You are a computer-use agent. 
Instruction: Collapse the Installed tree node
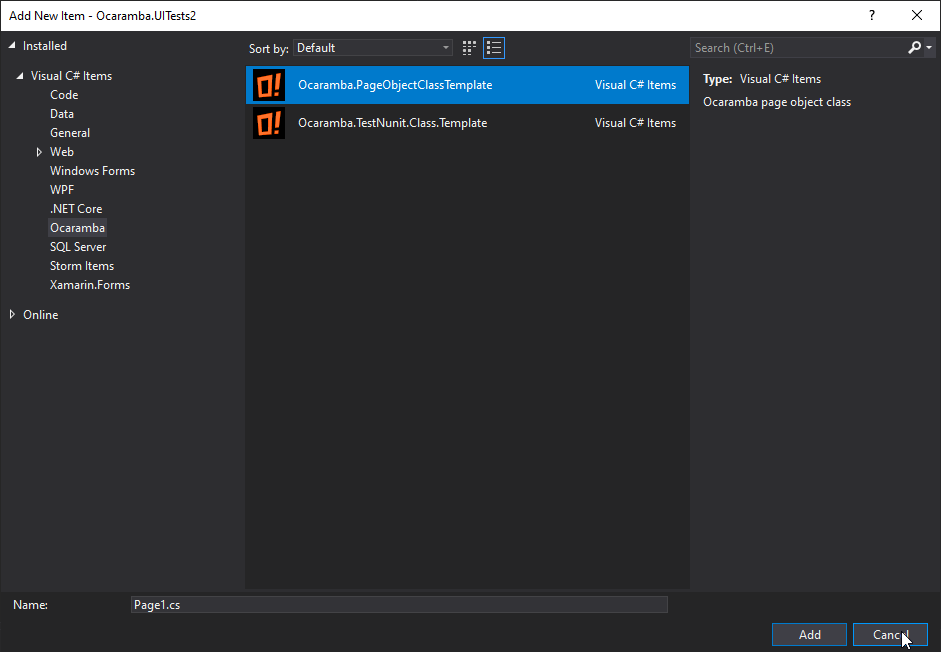coord(12,46)
